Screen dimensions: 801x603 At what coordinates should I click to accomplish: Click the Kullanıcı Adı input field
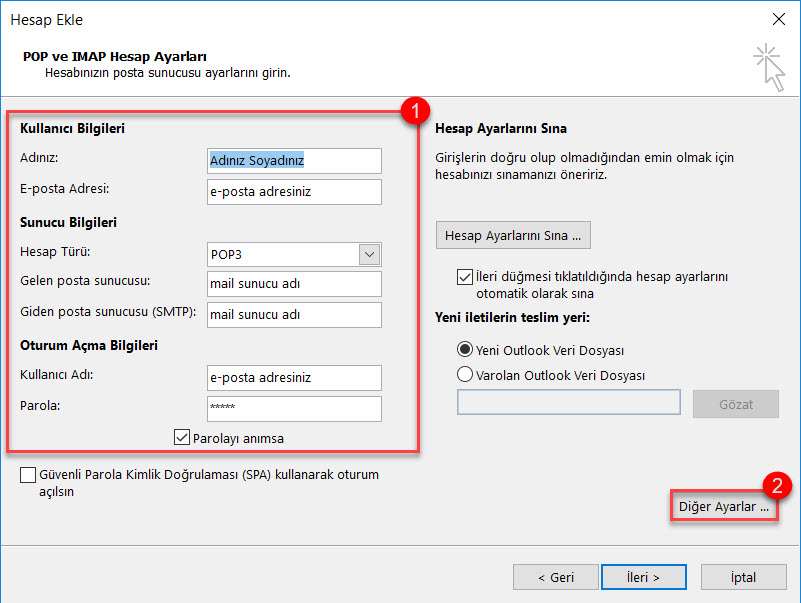point(294,378)
